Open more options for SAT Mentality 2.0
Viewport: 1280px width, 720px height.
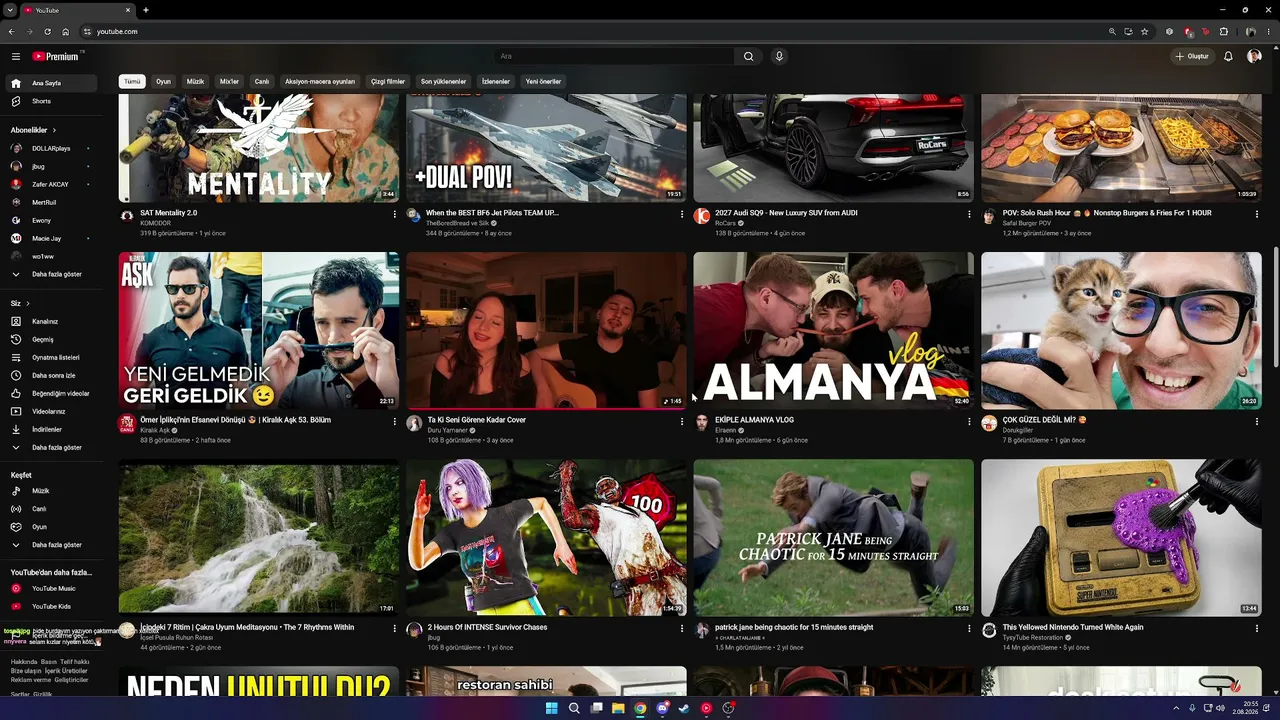coord(394,213)
